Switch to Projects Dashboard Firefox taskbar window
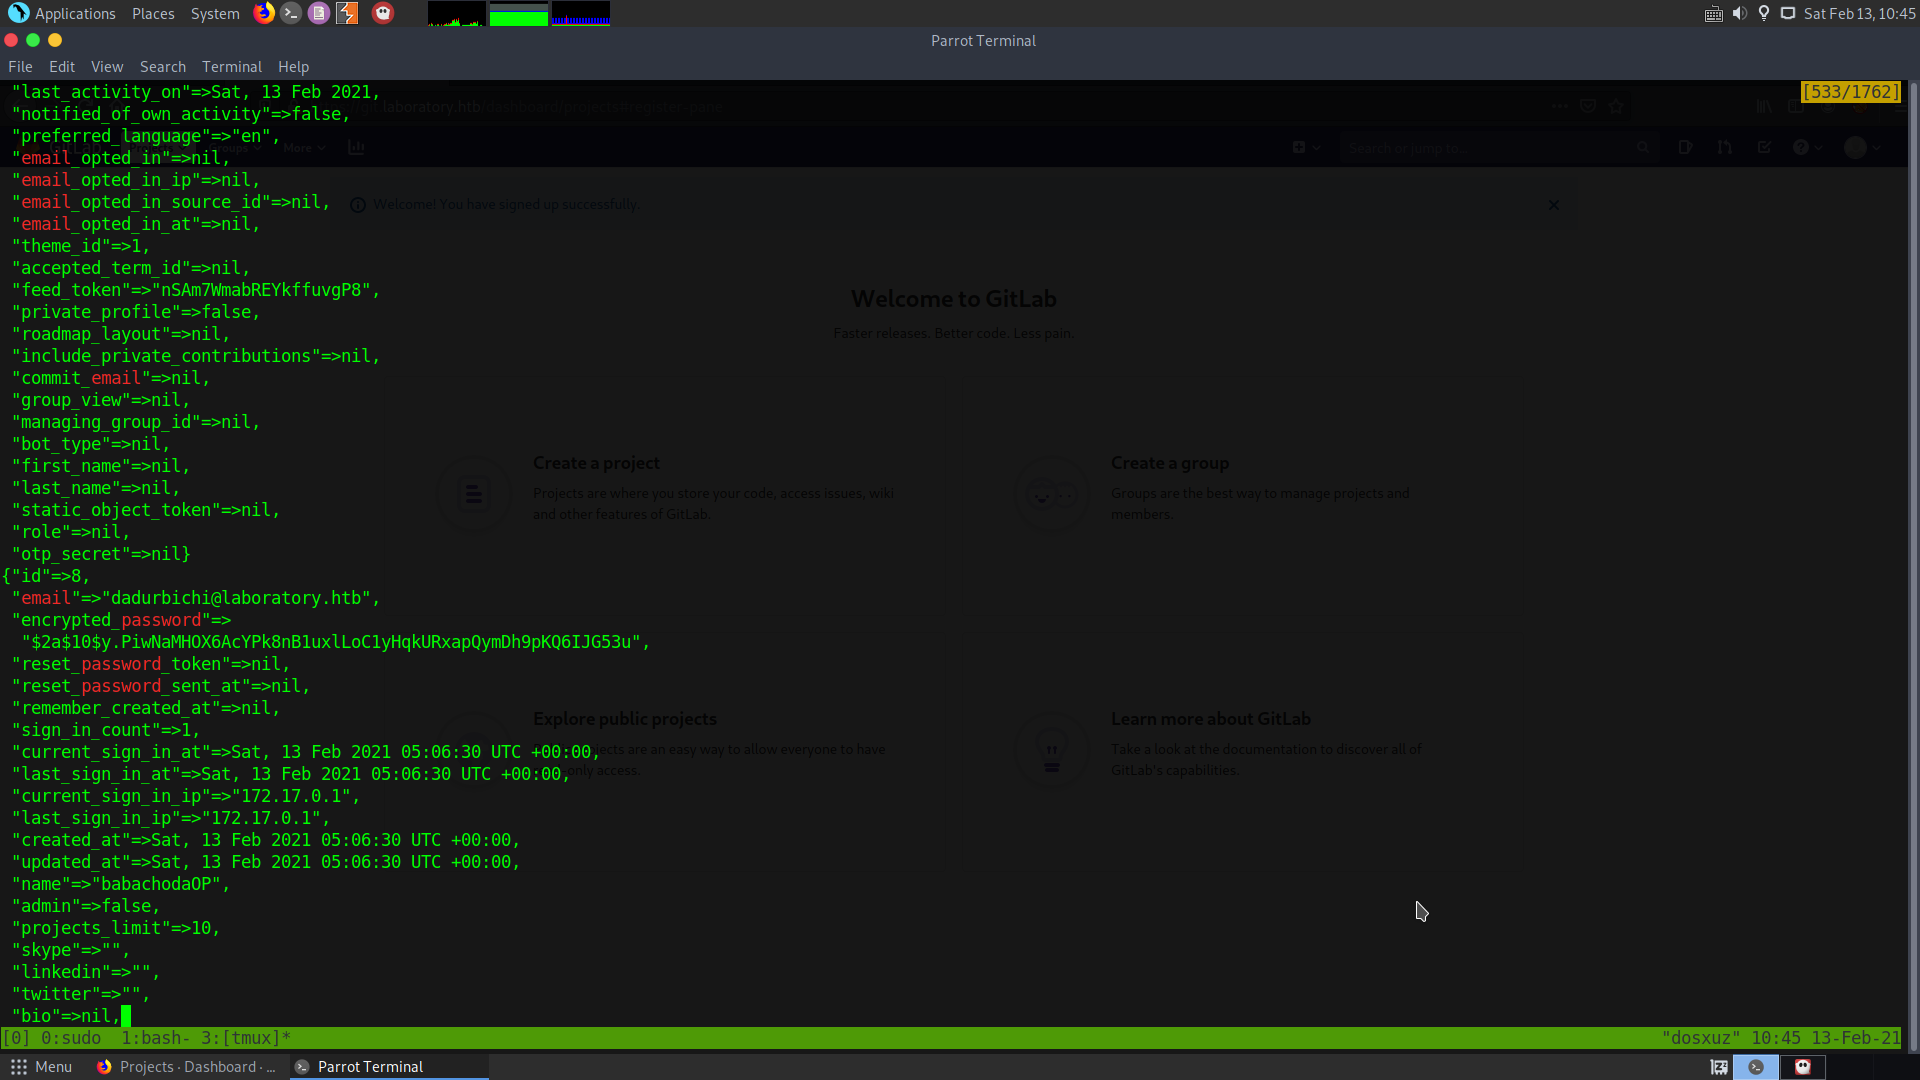The height and width of the screenshot is (1080, 1920). coord(187,1067)
